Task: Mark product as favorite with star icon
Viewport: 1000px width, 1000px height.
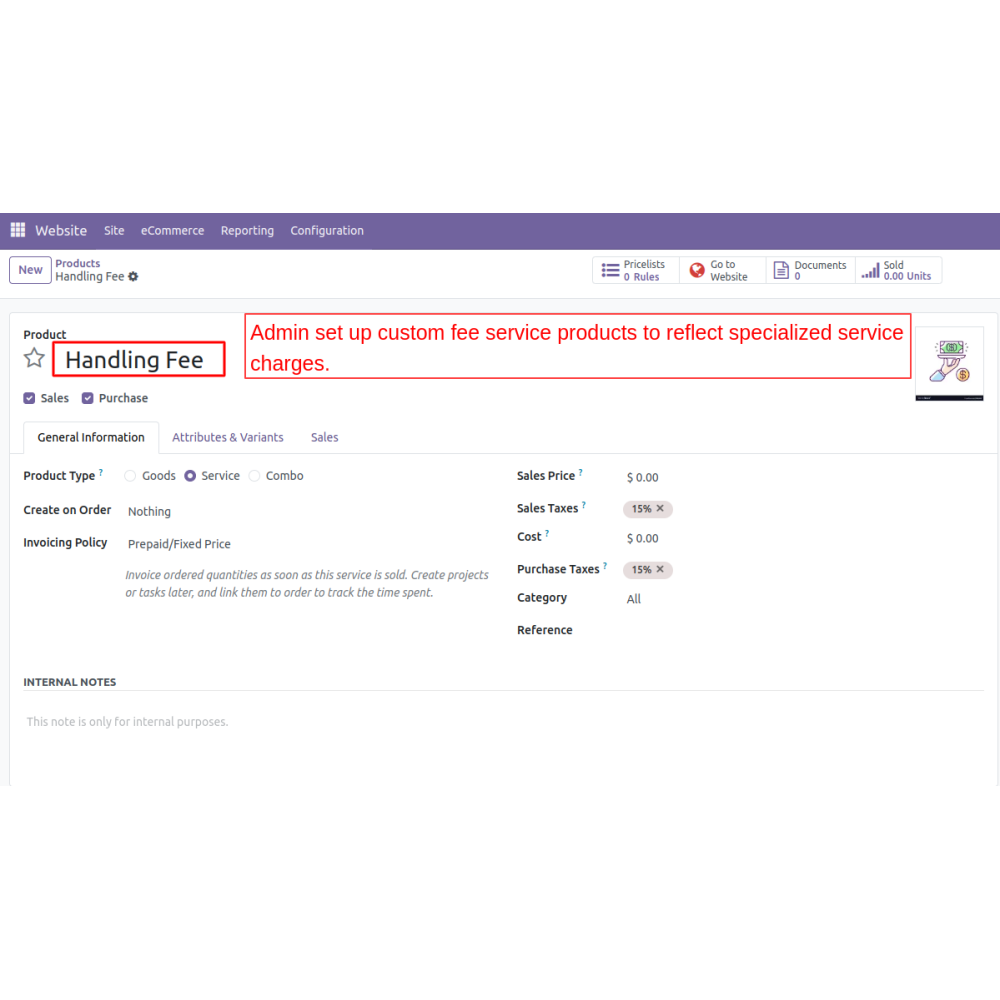Action: coord(34,358)
